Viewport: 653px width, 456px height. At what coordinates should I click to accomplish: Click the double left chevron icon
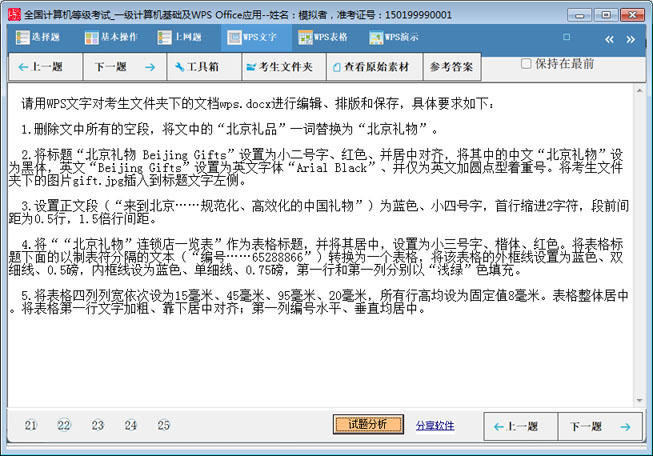[609, 40]
